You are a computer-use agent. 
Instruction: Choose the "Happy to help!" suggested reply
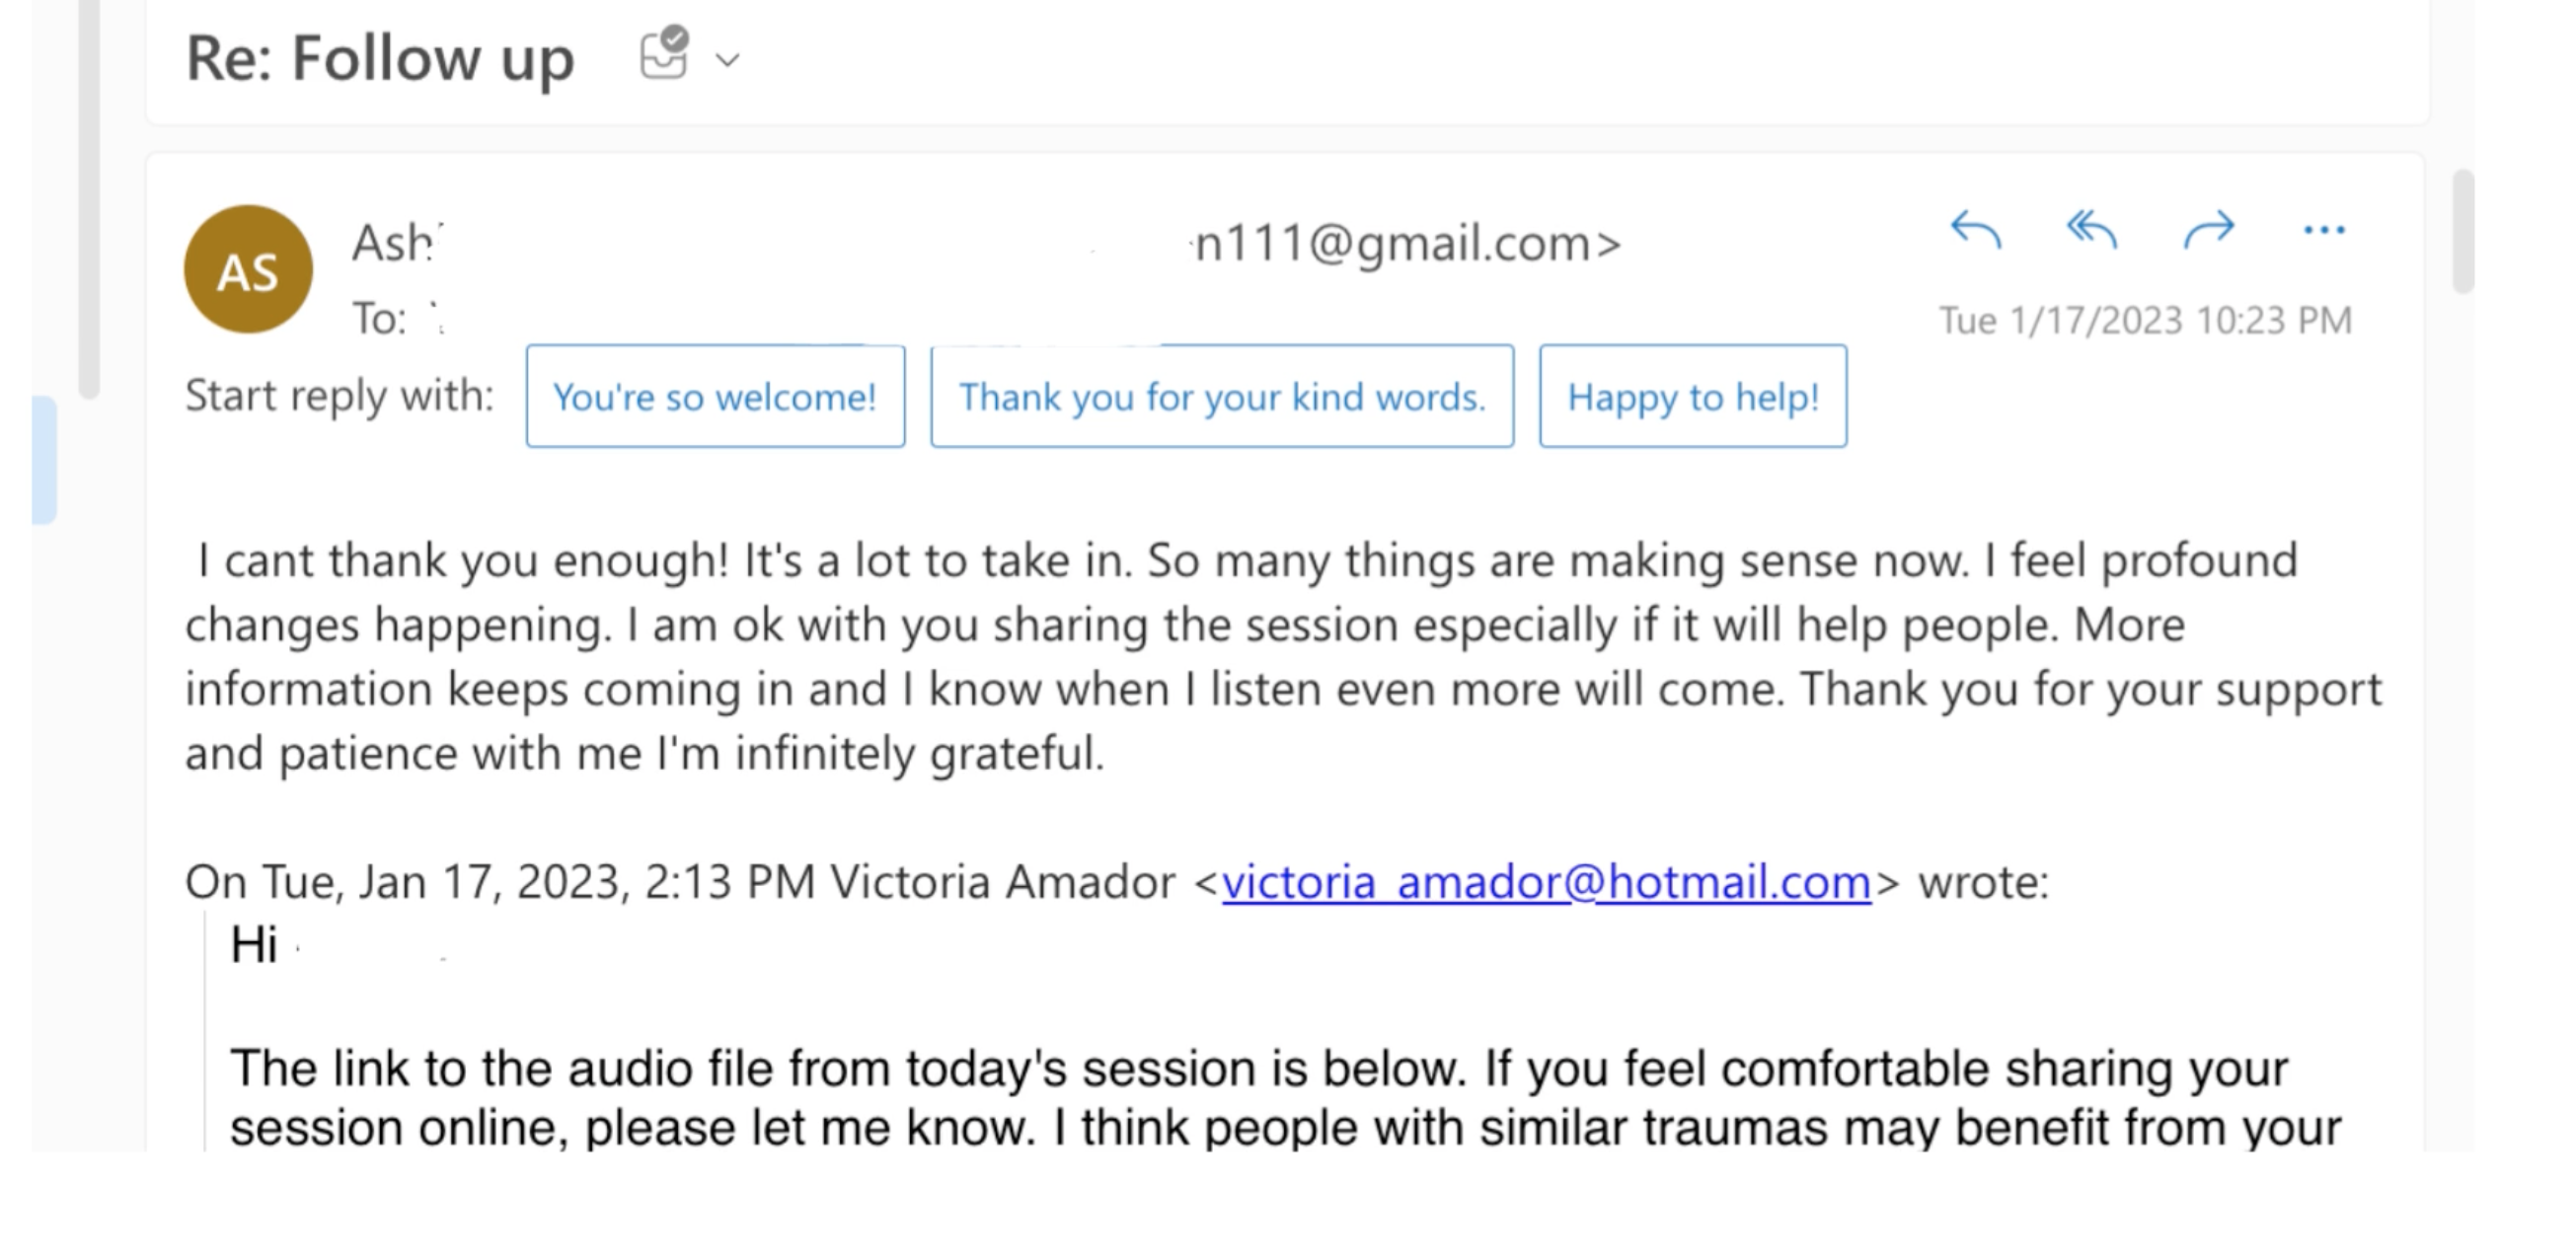point(1693,396)
